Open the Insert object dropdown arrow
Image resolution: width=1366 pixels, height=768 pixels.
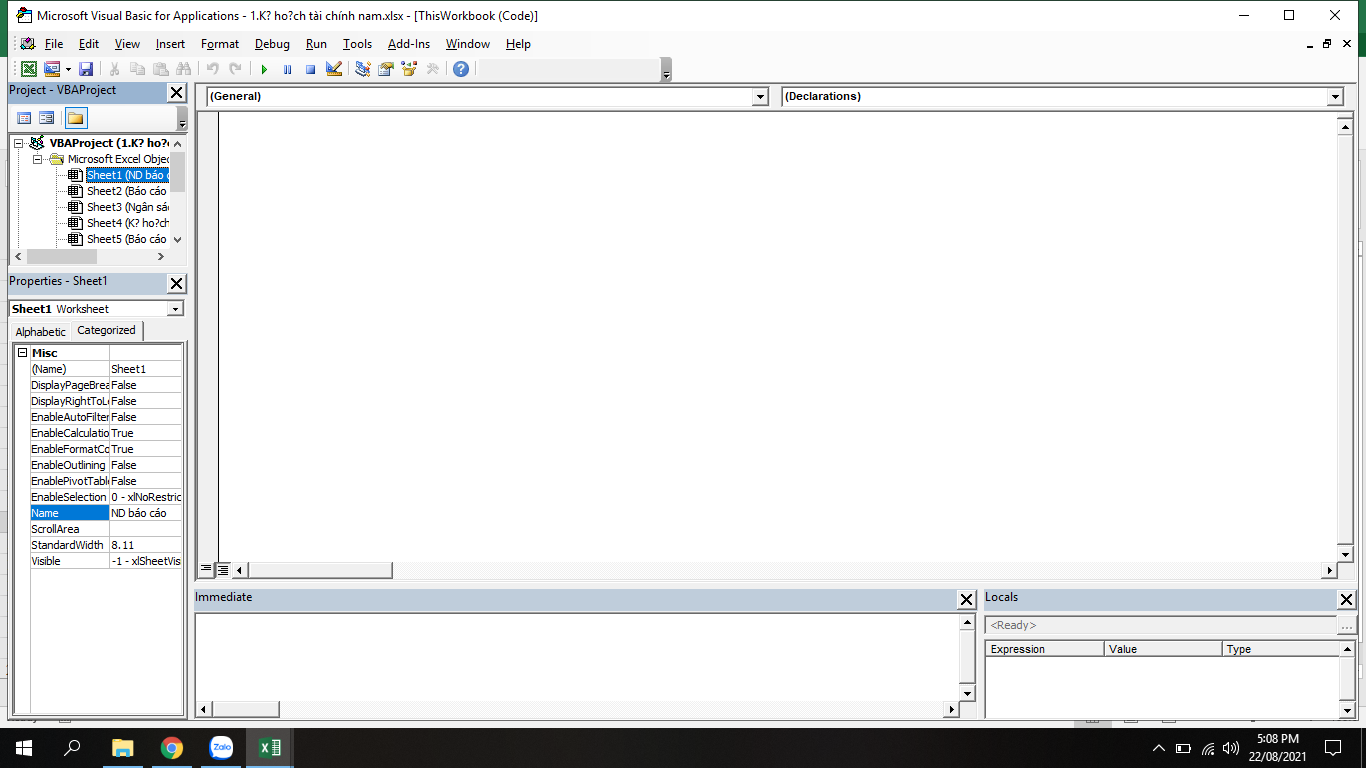(67, 69)
